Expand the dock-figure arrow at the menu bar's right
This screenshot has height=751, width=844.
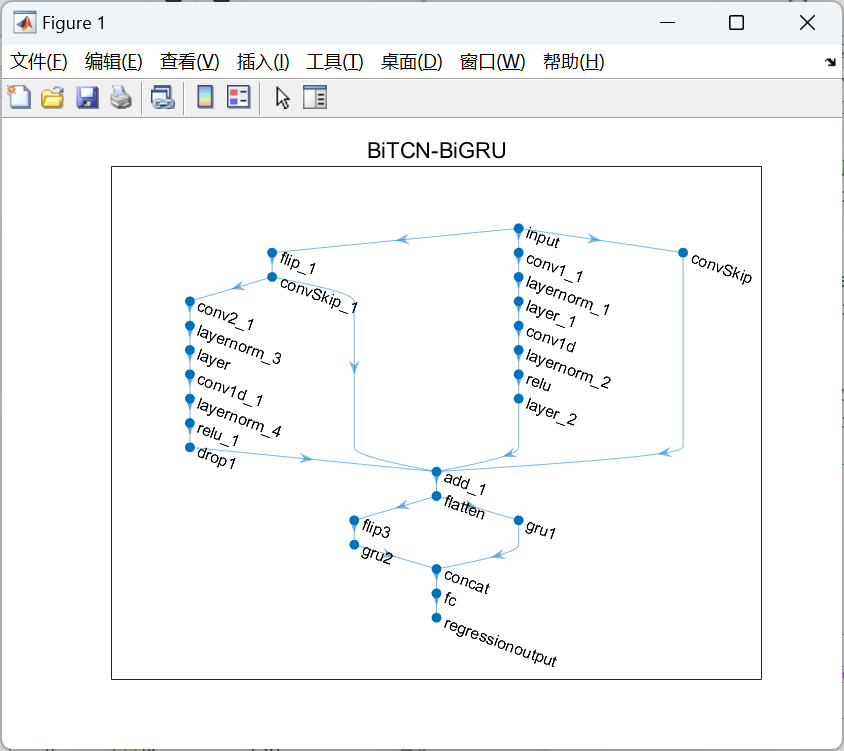pos(830,61)
